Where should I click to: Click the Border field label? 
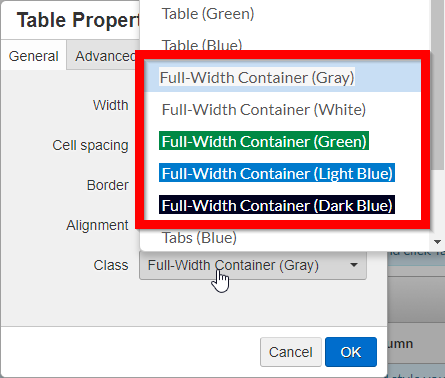pyautogui.click(x=108, y=185)
